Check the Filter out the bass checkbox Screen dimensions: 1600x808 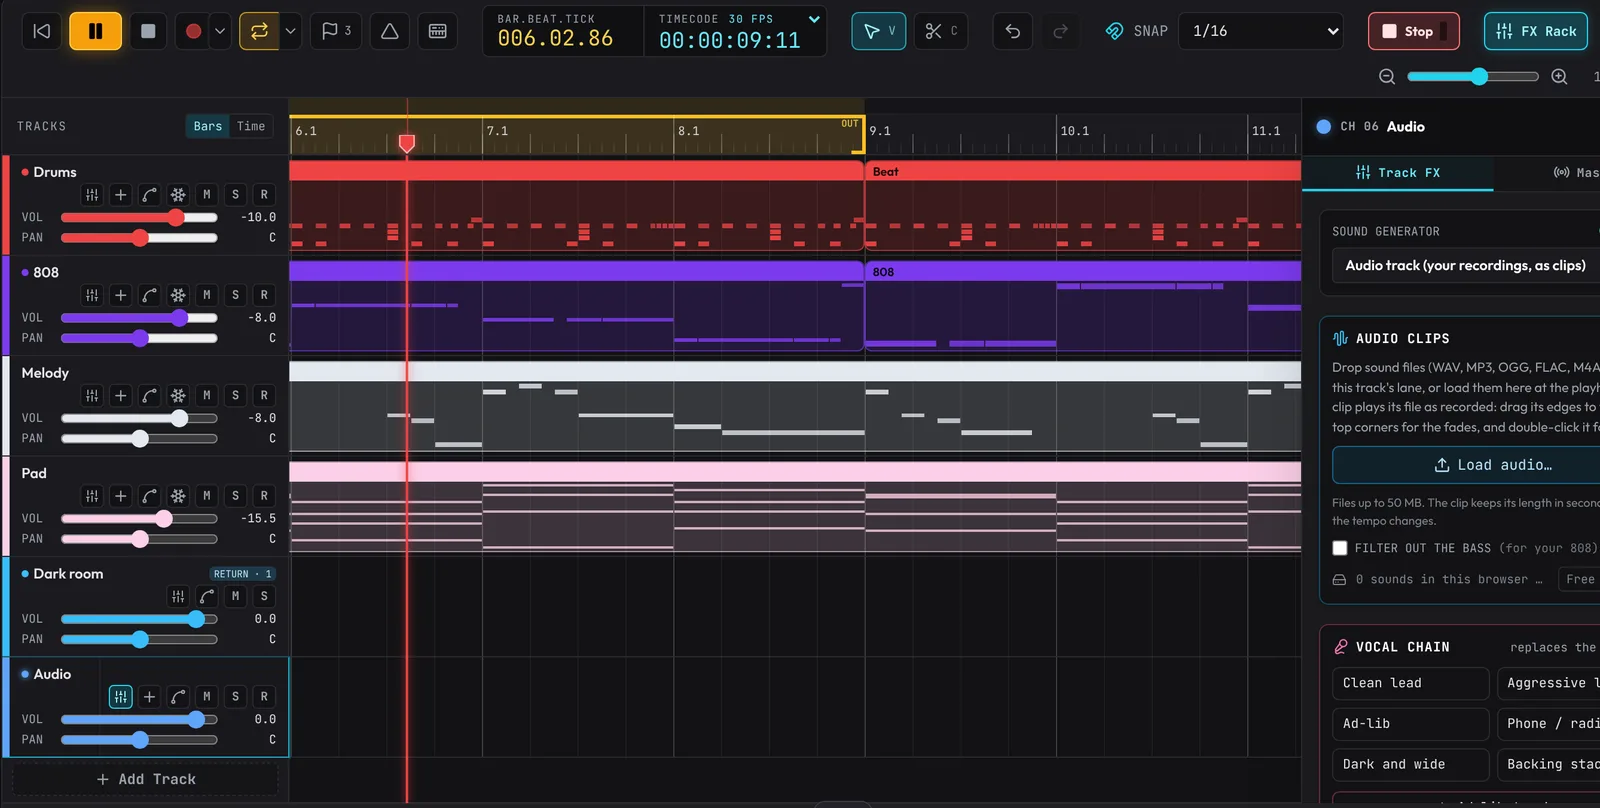pos(1340,548)
